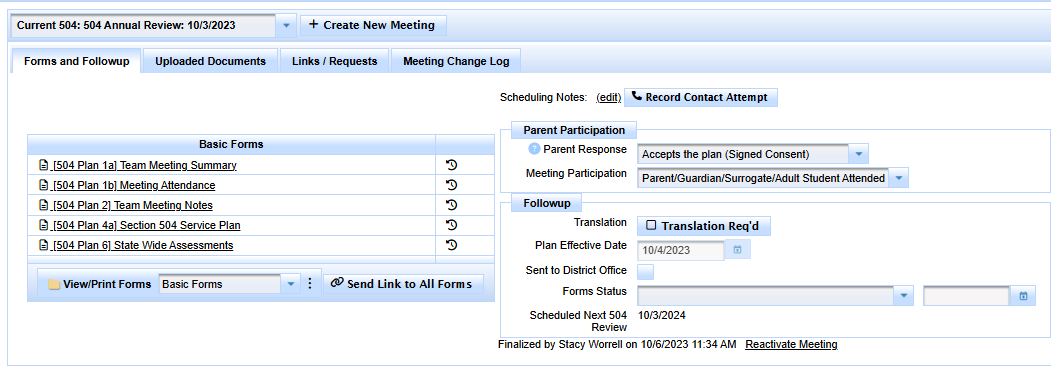Click the Forms Status date input field

click(966, 295)
